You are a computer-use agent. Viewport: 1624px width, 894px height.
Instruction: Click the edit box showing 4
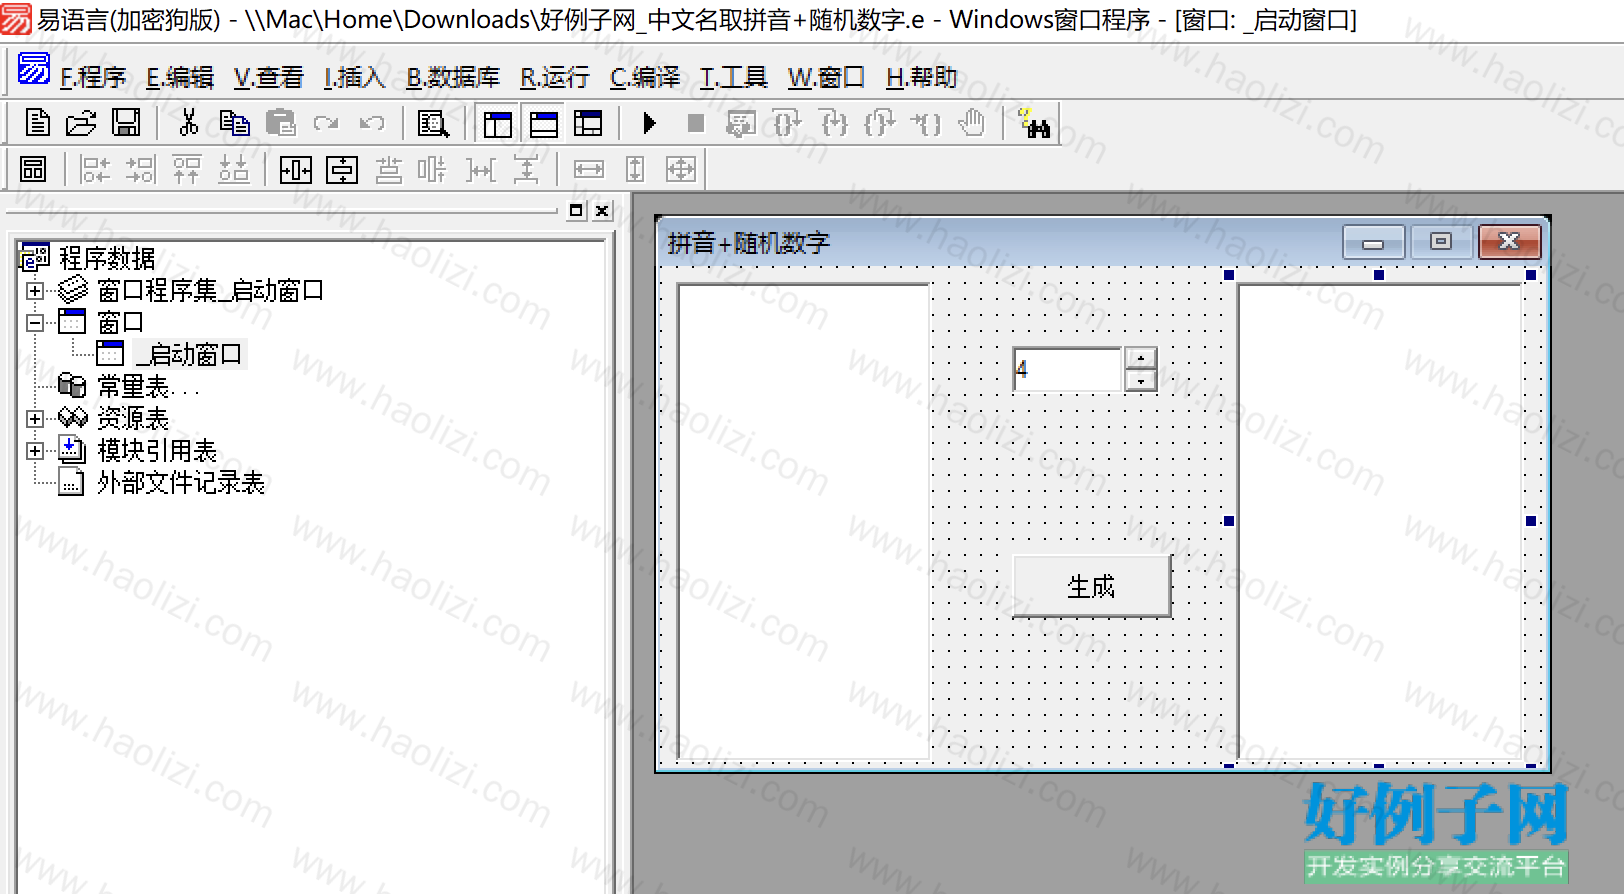click(x=1067, y=369)
